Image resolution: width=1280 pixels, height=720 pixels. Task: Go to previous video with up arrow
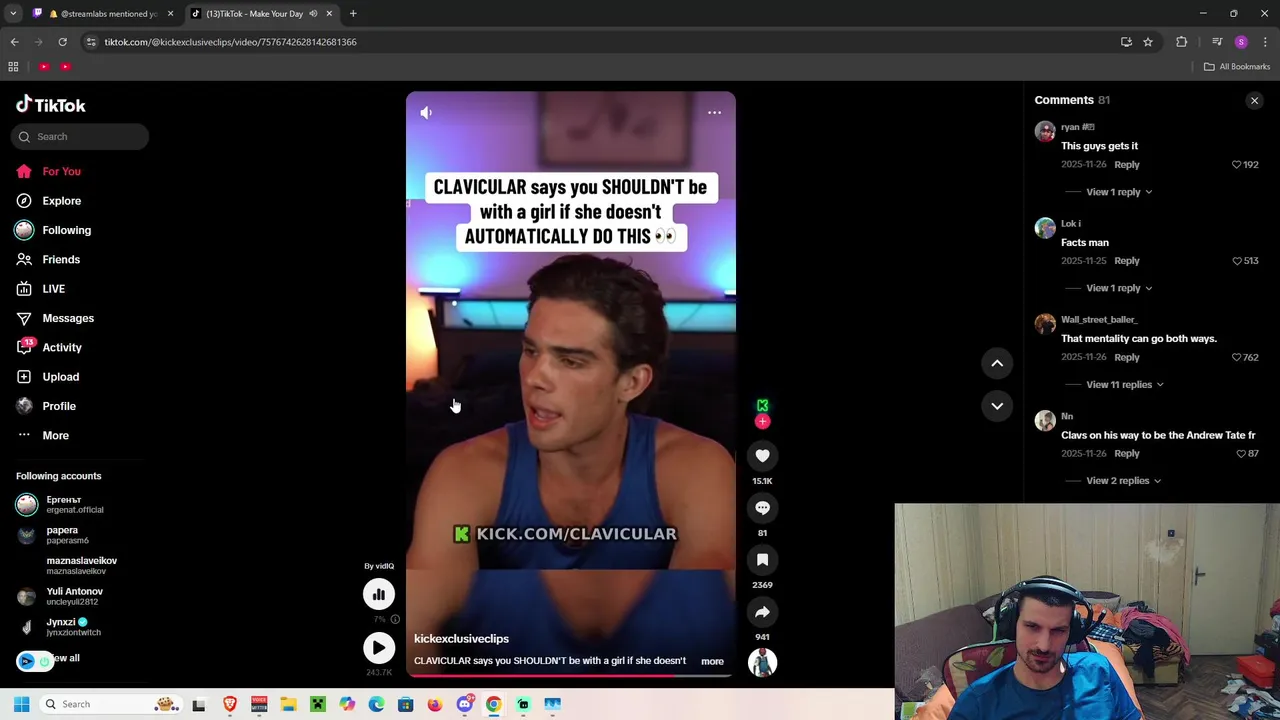pos(997,364)
